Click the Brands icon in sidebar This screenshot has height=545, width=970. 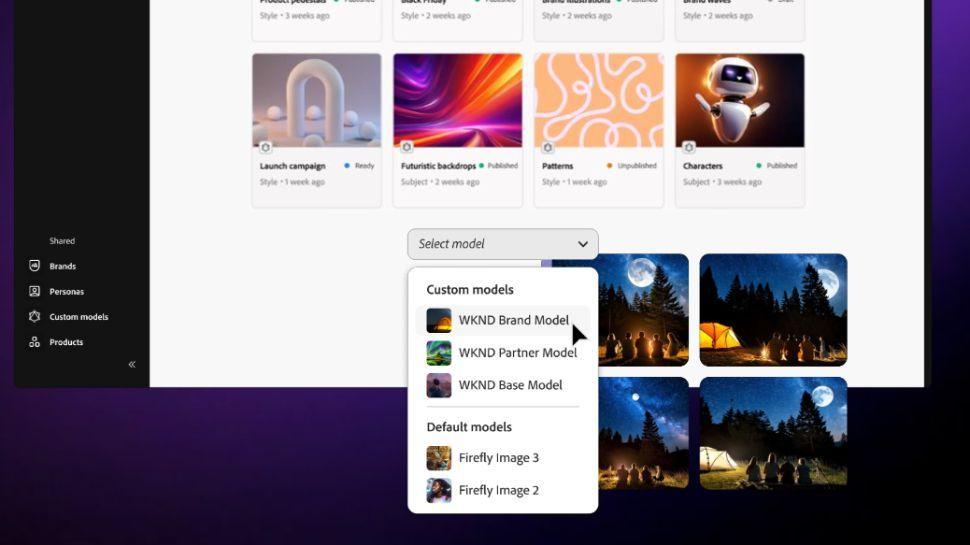point(34,266)
